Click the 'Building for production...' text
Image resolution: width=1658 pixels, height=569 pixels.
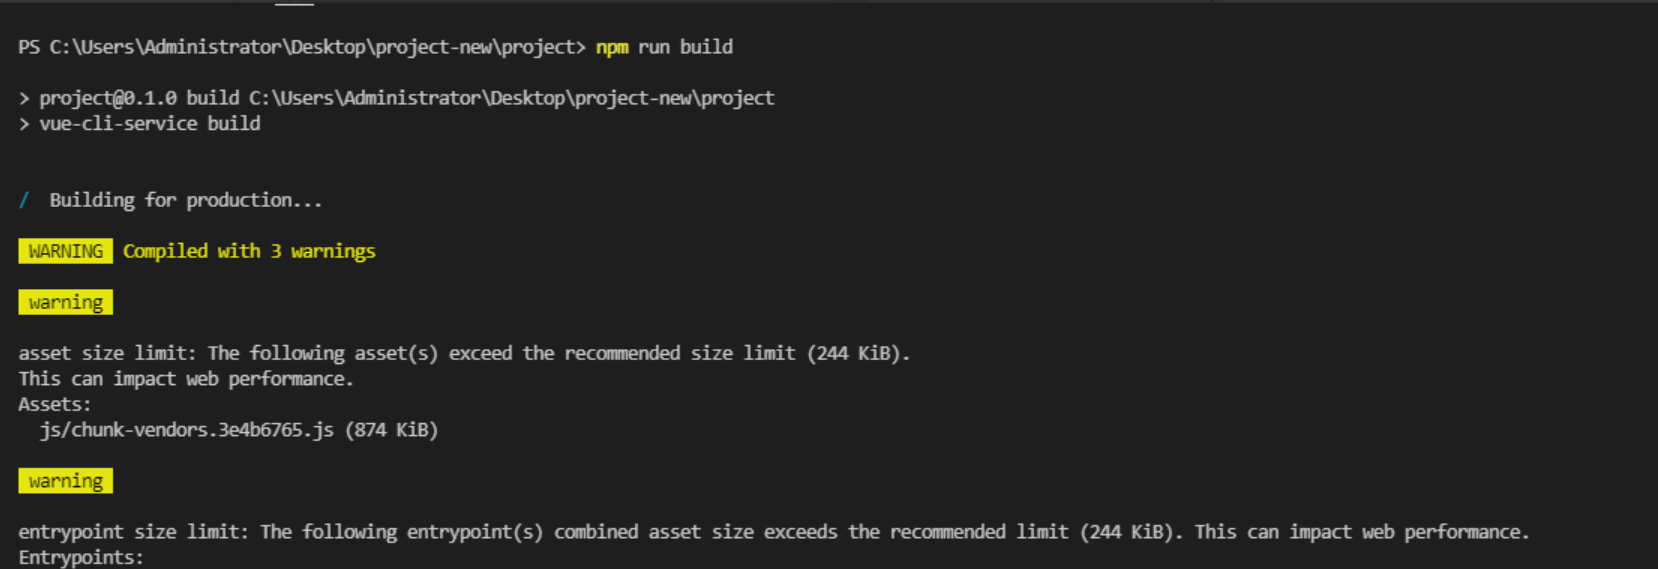tap(186, 200)
